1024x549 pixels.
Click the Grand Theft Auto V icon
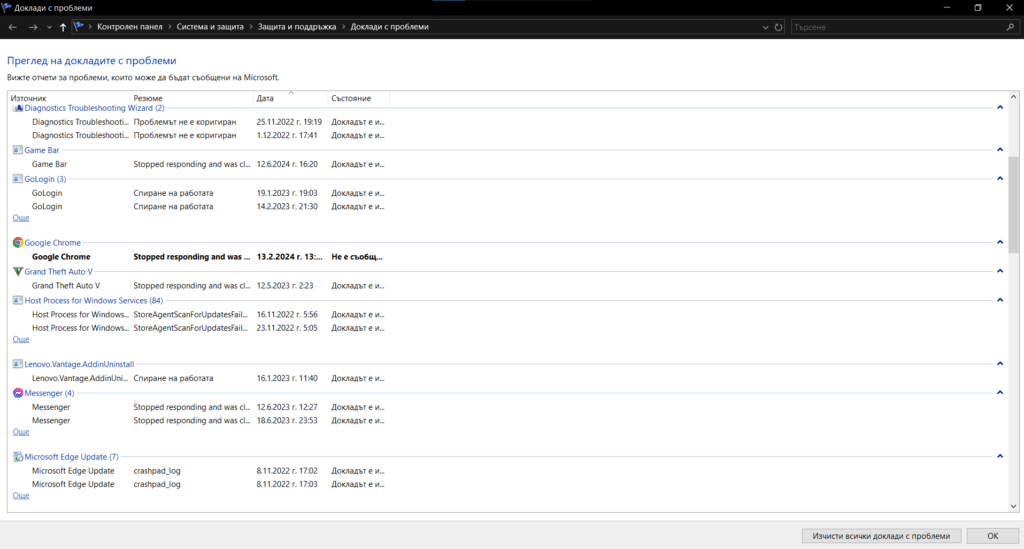point(18,272)
